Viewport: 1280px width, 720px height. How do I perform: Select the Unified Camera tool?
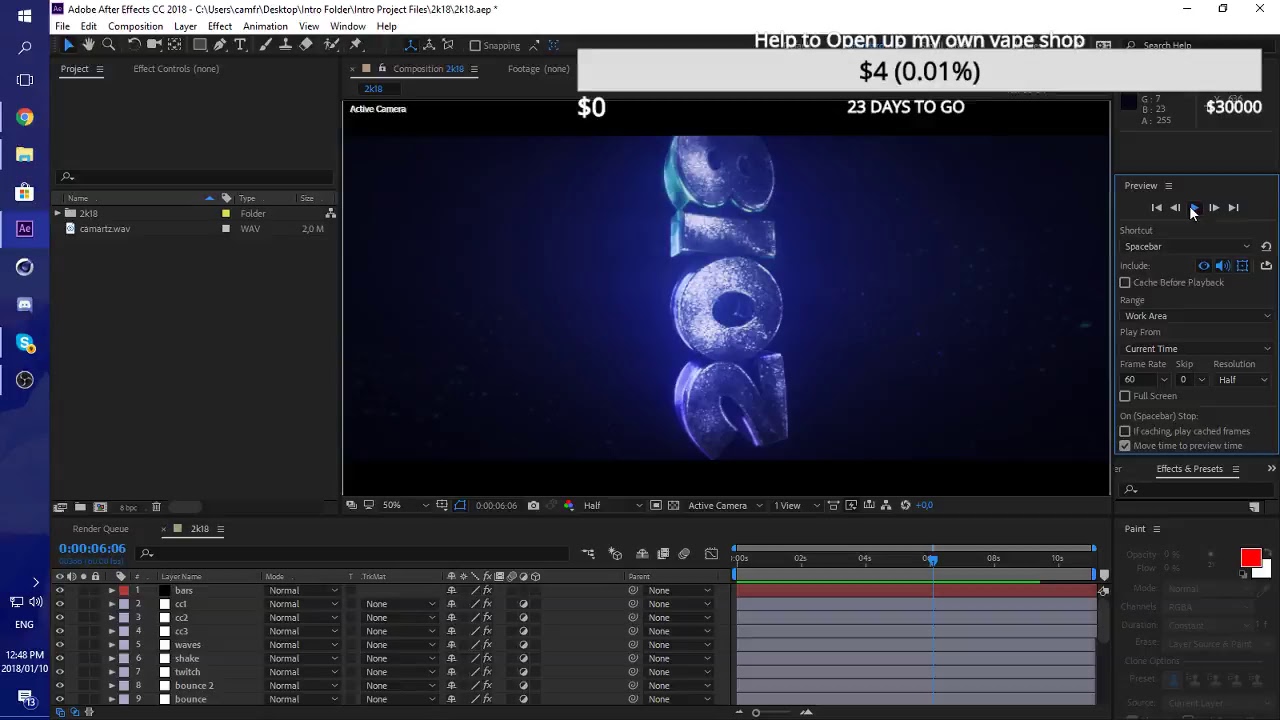(154, 45)
